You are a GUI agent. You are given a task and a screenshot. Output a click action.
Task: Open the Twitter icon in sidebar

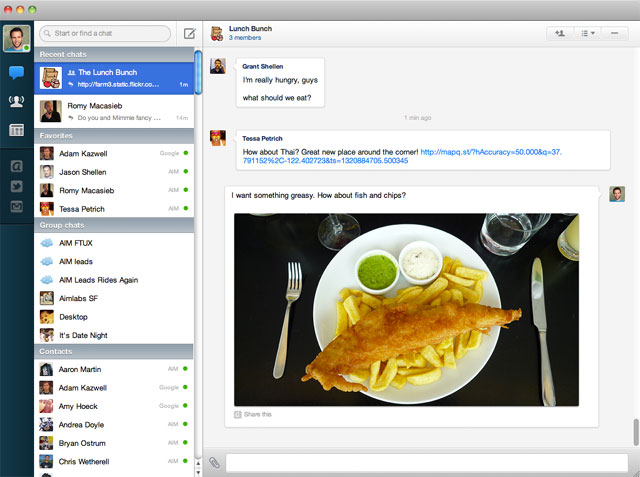(x=17, y=187)
